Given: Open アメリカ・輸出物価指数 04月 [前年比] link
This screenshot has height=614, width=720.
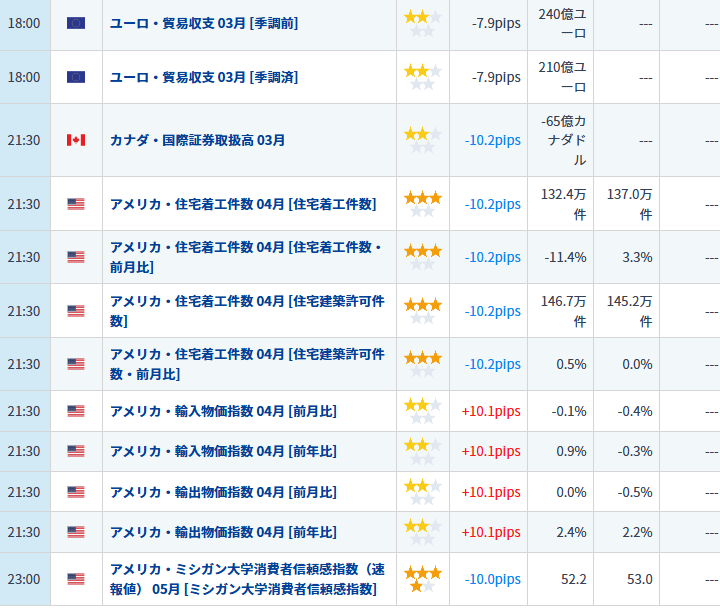Looking at the screenshot, I should click(x=223, y=532).
